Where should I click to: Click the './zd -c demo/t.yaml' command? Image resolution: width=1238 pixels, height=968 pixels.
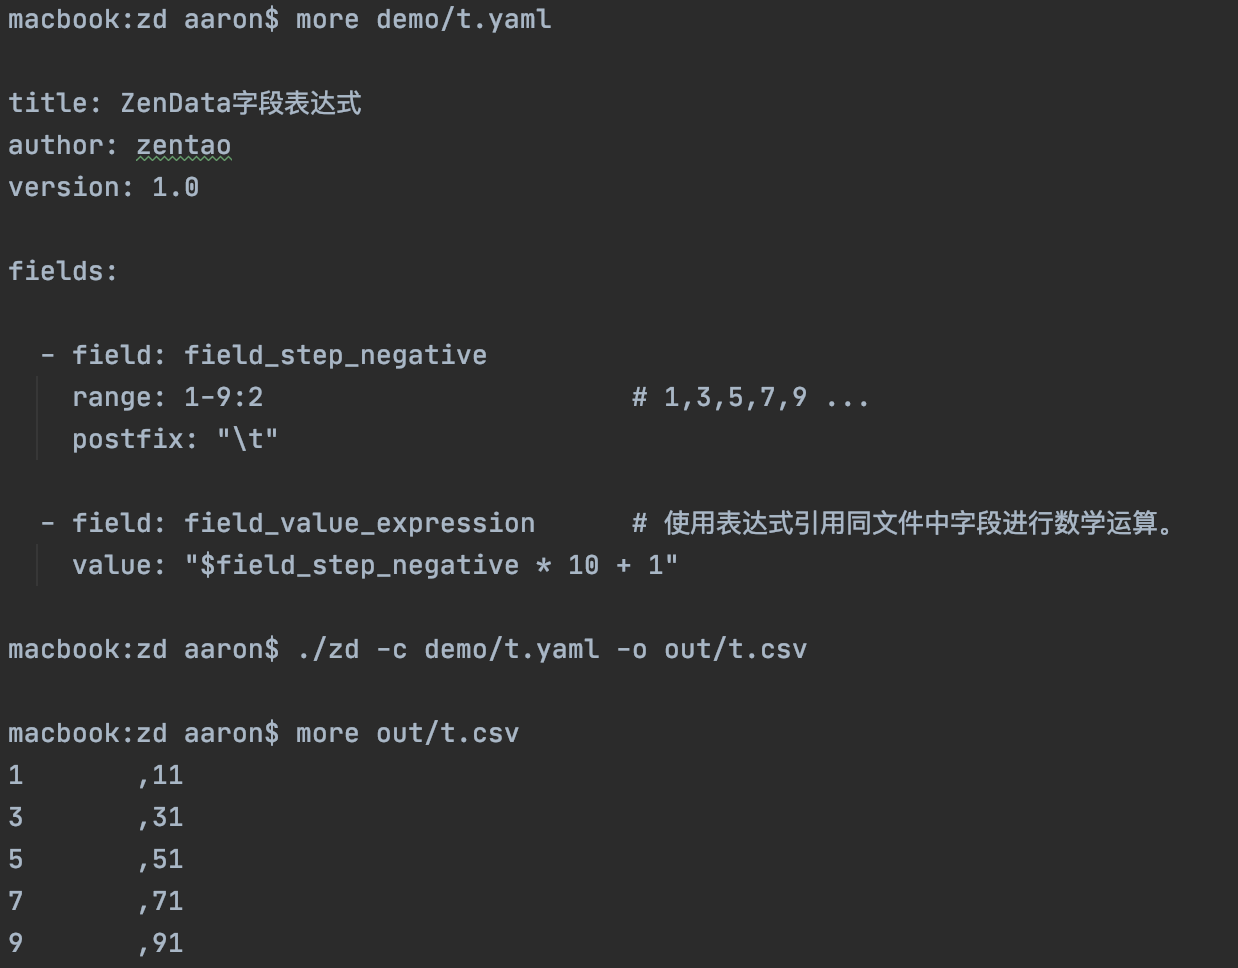tap(447, 649)
